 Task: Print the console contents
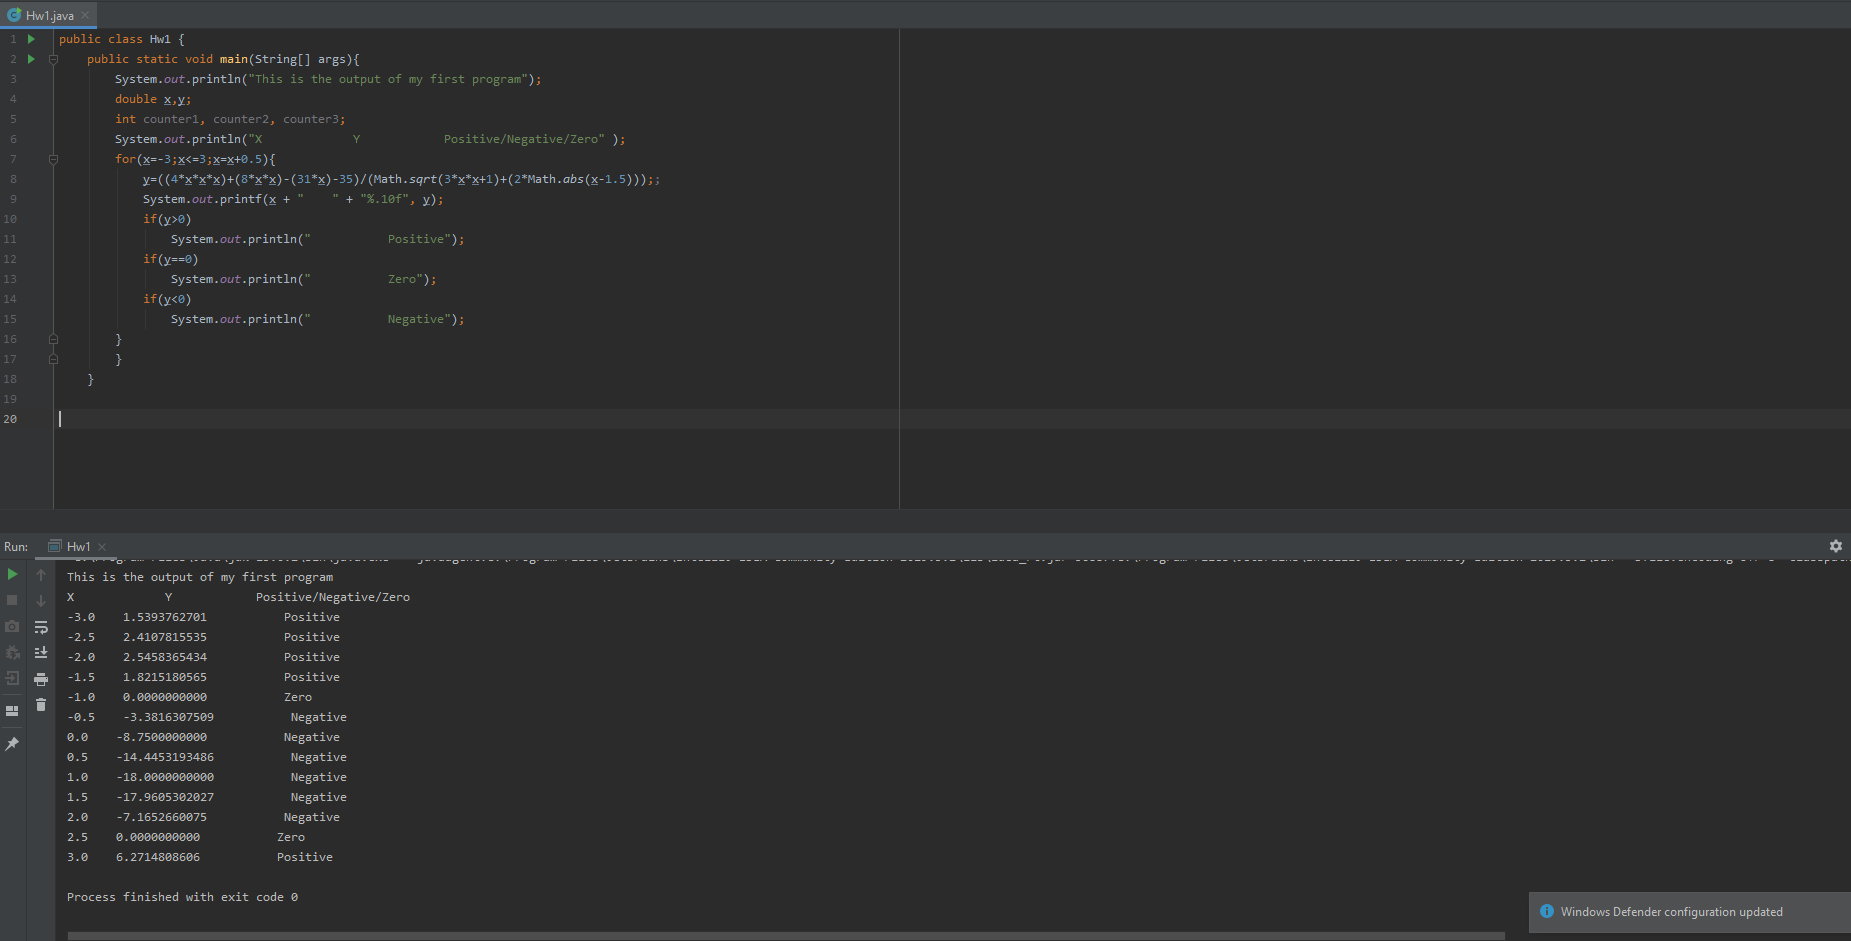(41, 678)
